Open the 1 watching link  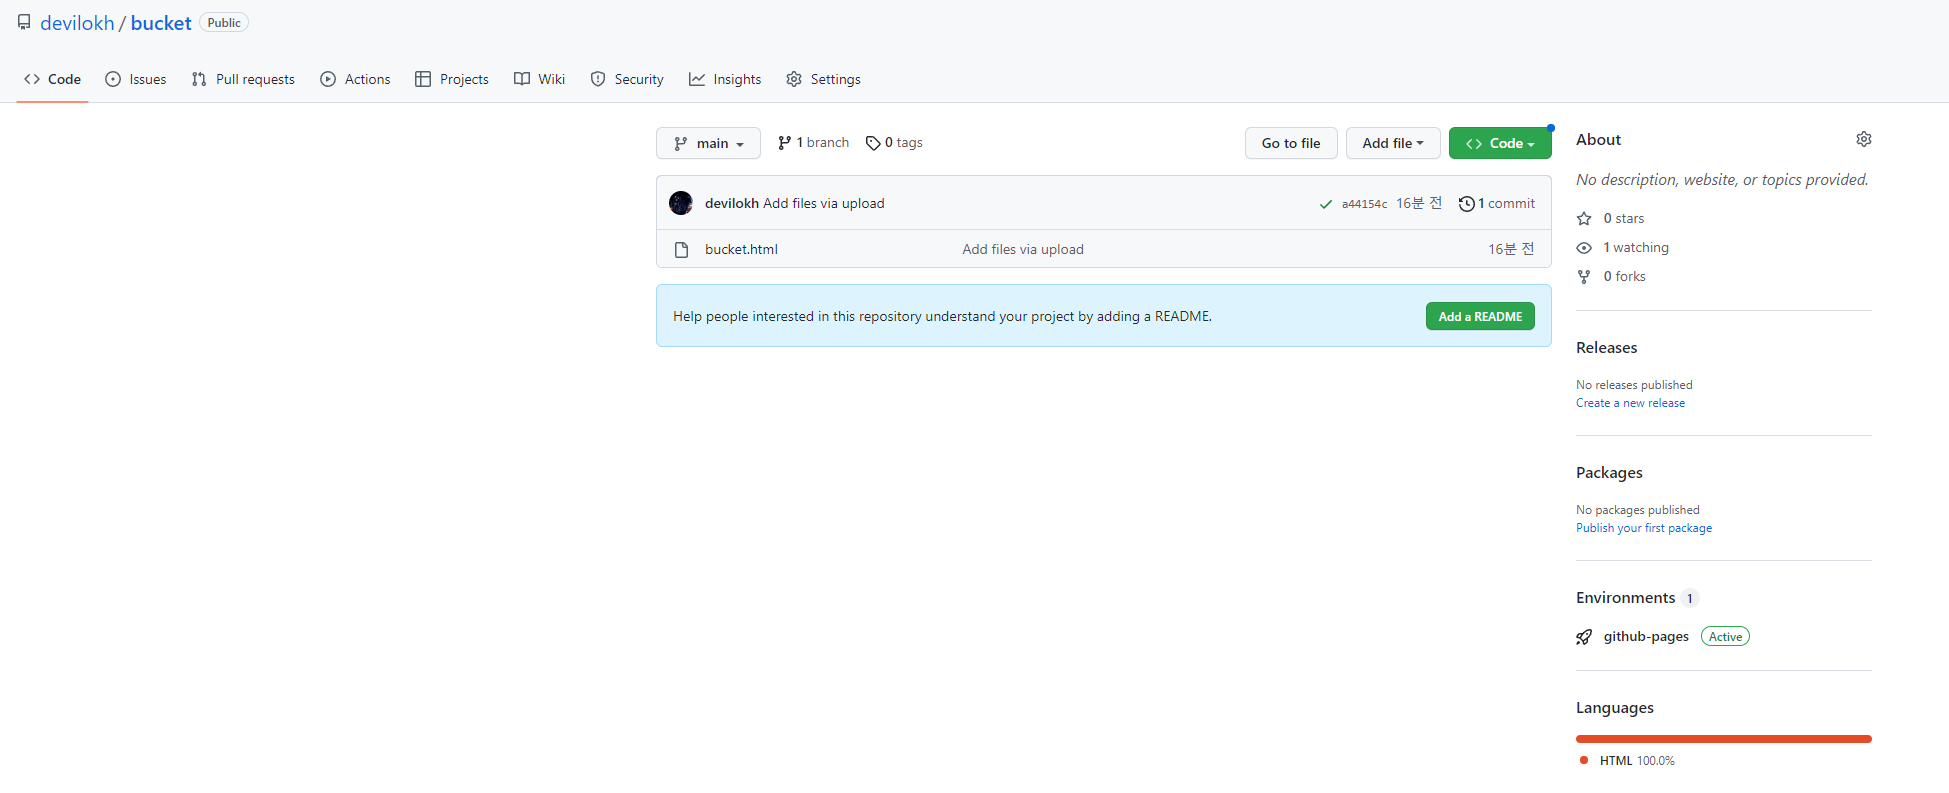coord(1623,247)
